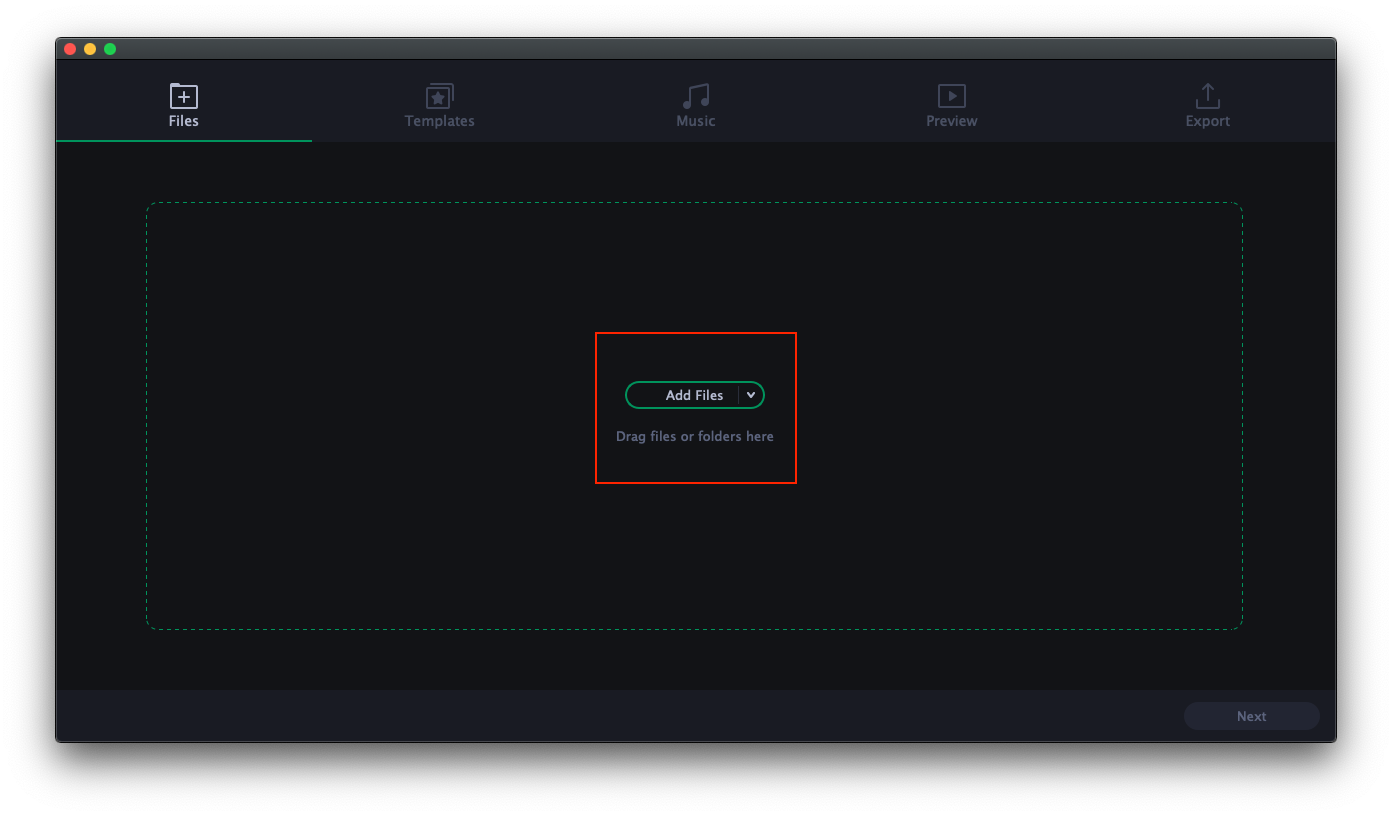Expand the Add Files dropdown chevron
Viewport: 1392px width, 816px height.
(x=751, y=395)
